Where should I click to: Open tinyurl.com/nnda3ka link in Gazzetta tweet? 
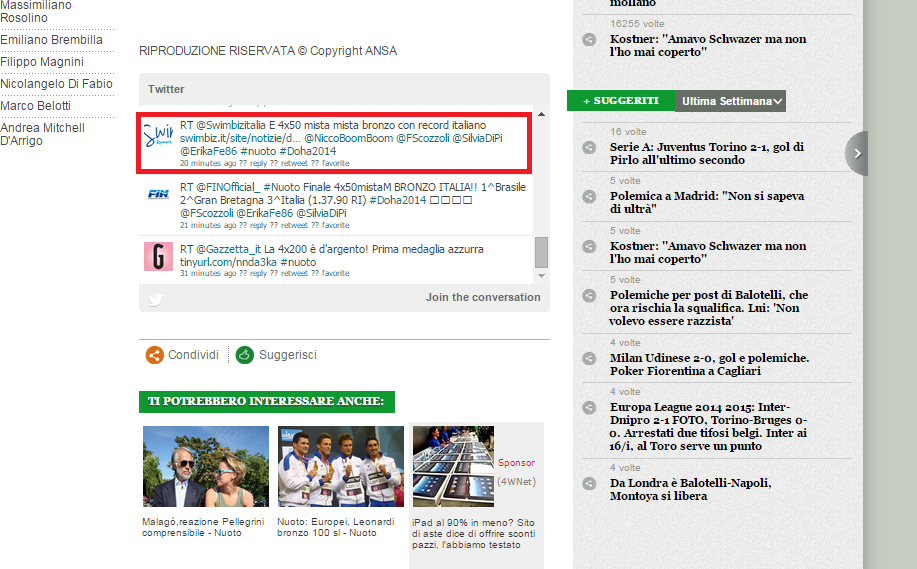tap(228, 262)
